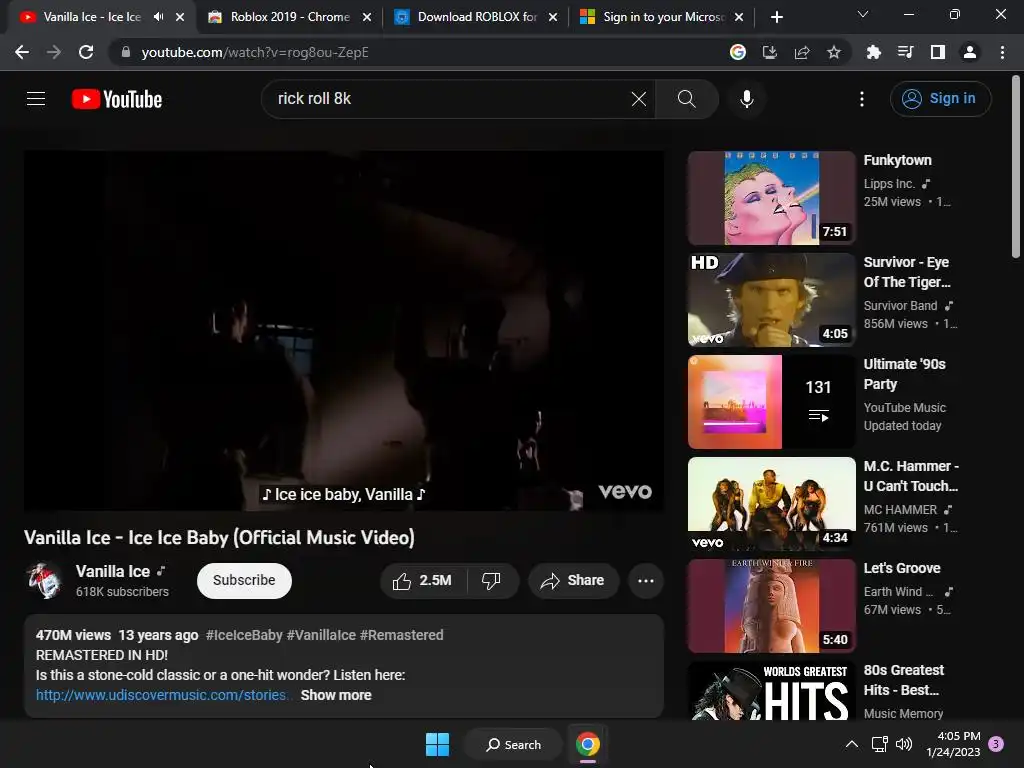
Task: Click the #Remastered hashtag
Action: pos(402,635)
